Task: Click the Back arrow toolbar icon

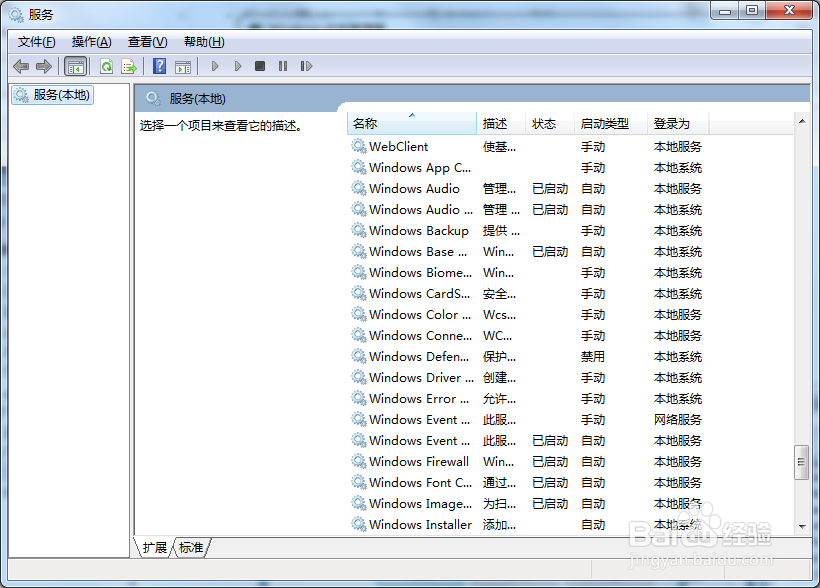Action: [21, 66]
